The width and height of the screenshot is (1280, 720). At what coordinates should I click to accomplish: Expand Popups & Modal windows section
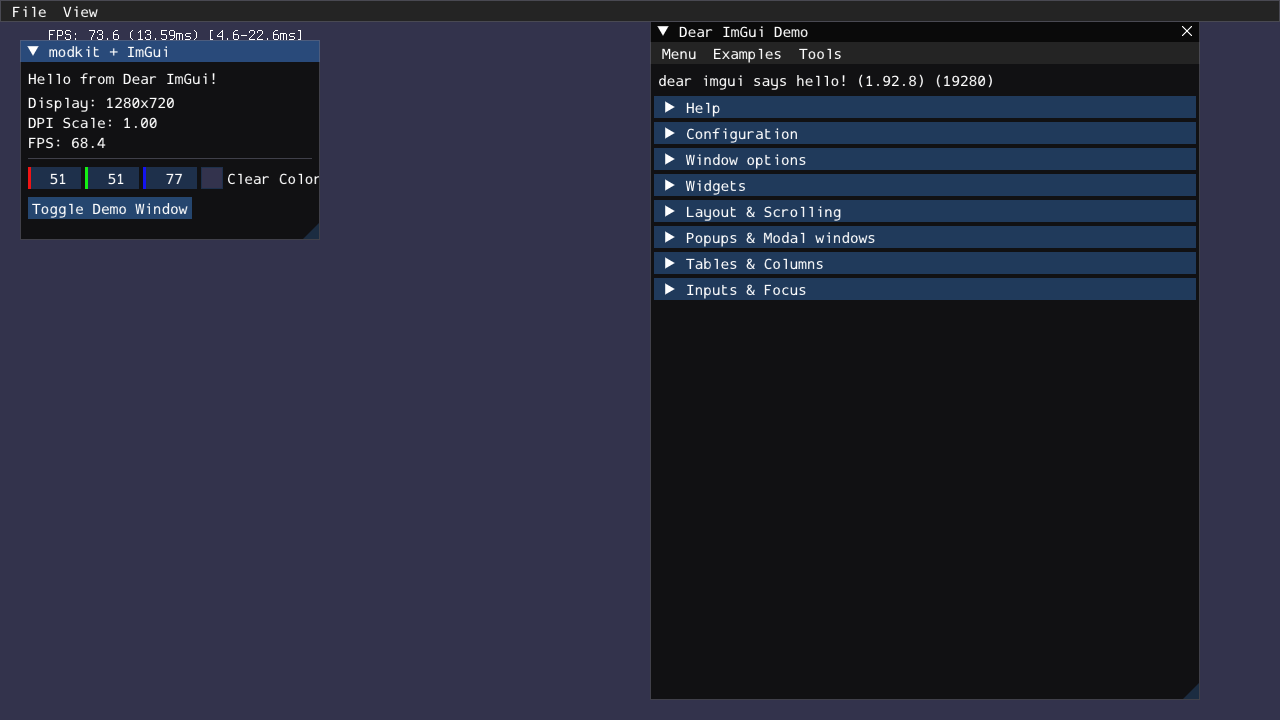(x=925, y=238)
